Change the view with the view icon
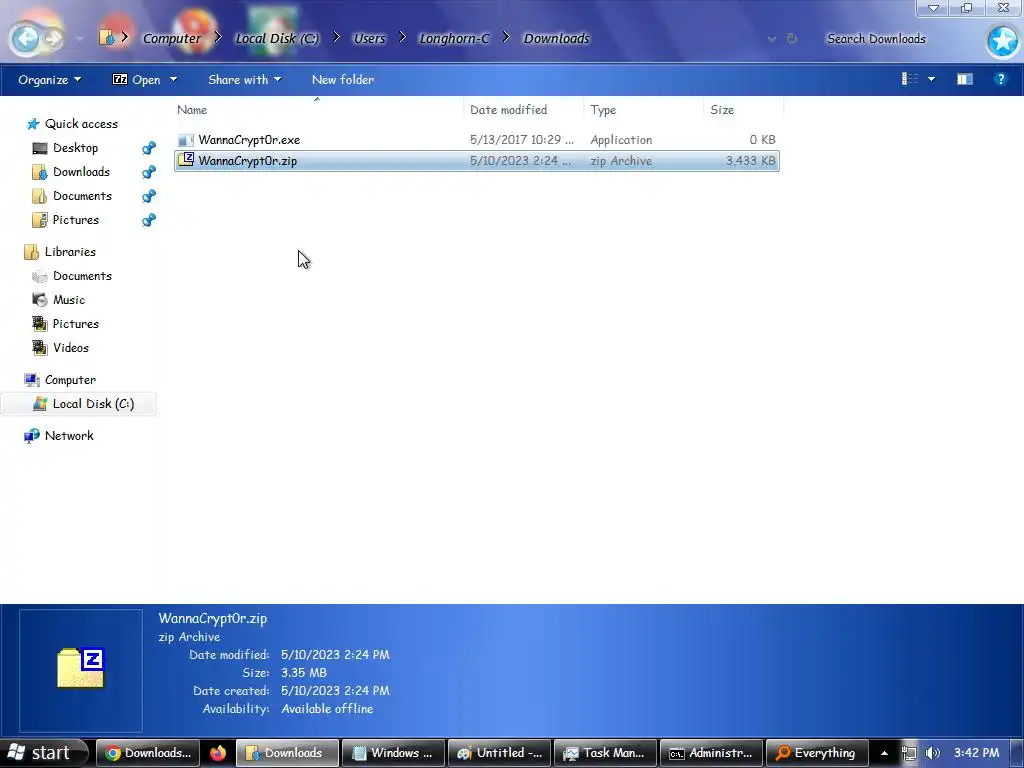 pos(910,79)
